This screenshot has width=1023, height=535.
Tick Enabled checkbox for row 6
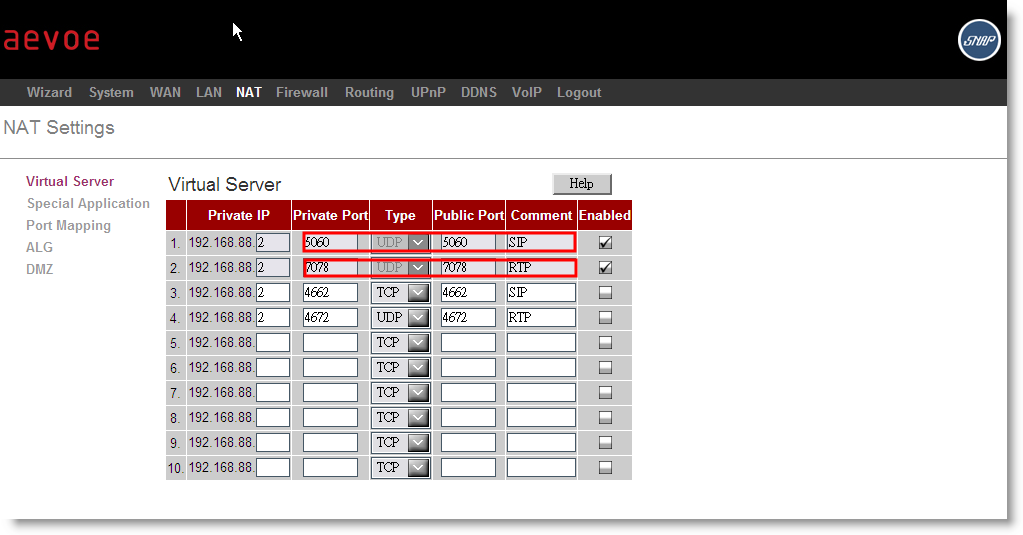(605, 368)
